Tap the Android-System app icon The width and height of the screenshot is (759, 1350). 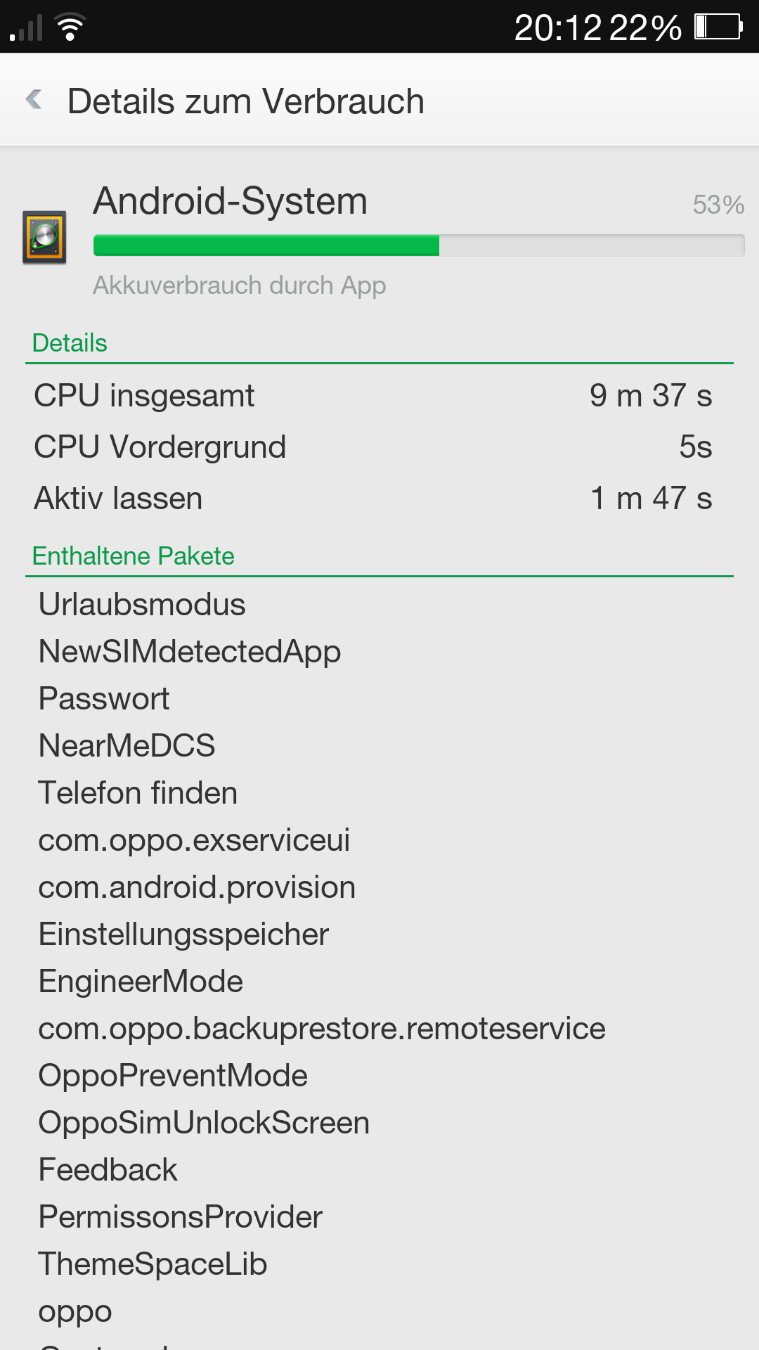[44, 237]
